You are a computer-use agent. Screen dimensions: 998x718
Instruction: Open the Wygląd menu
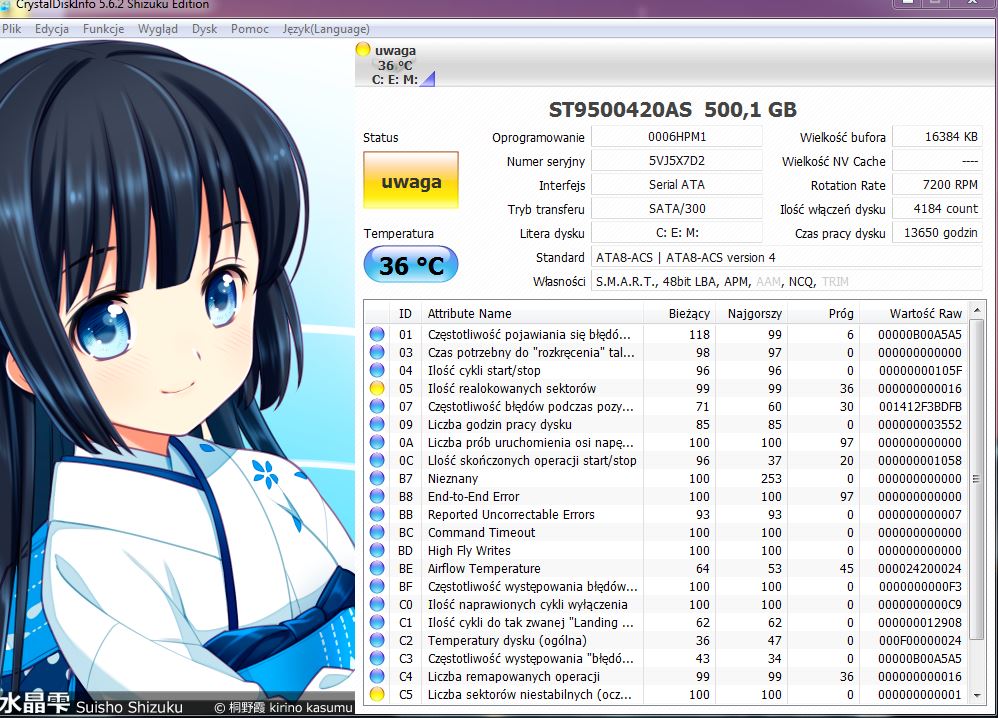click(158, 29)
